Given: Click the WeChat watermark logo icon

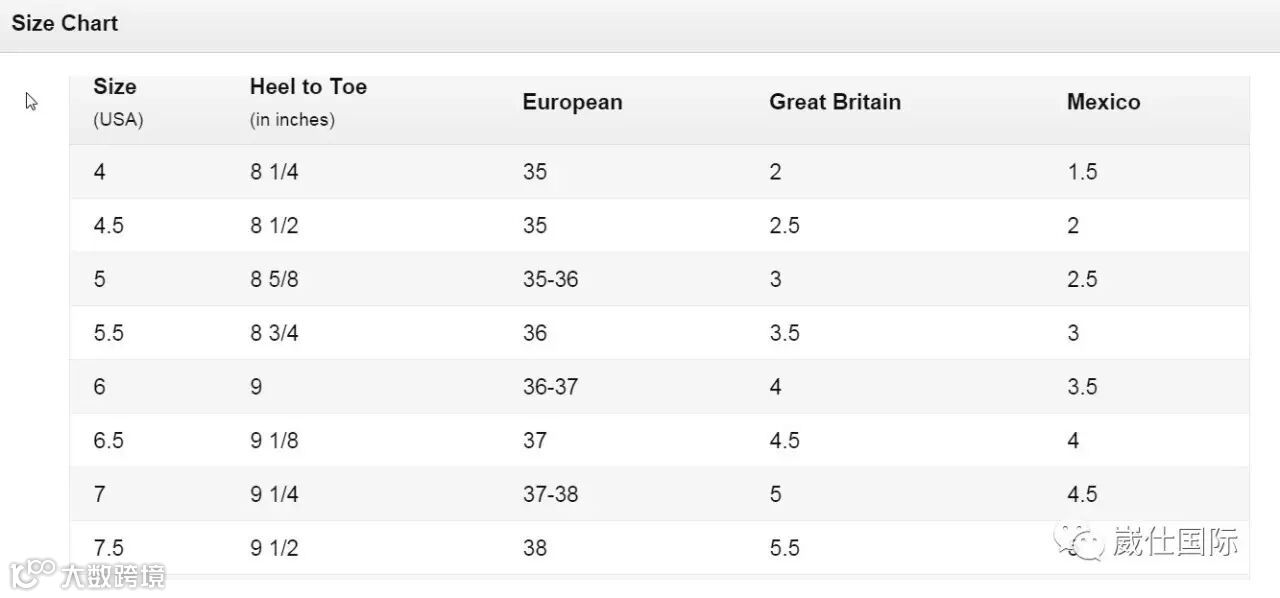Looking at the screenshot, I should 1081,541.
